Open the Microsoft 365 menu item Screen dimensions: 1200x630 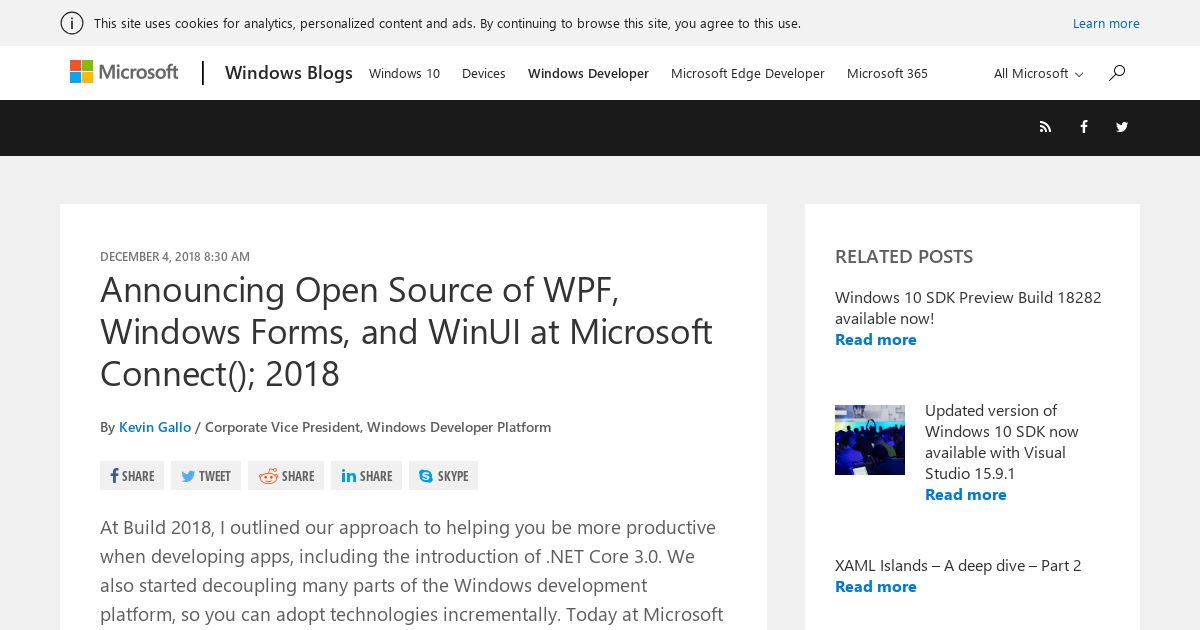coord(887,73)
